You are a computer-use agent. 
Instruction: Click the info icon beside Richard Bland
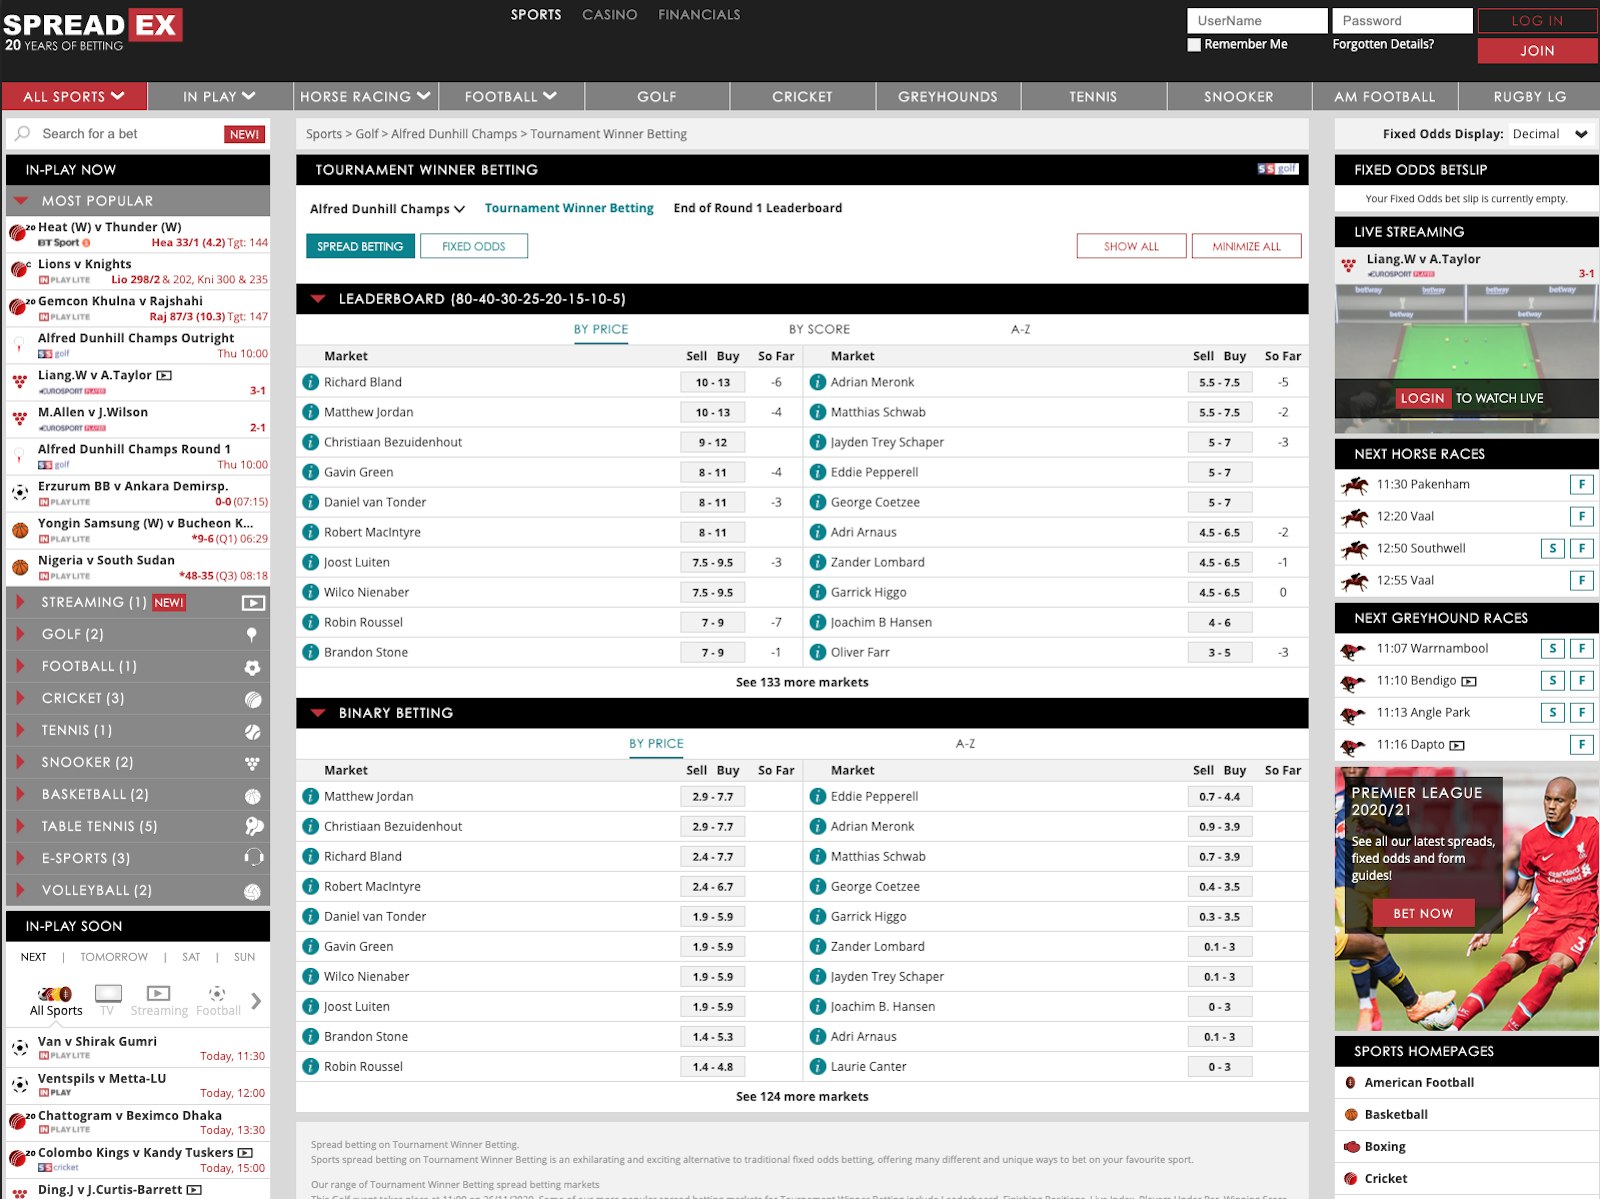point(311,382)
